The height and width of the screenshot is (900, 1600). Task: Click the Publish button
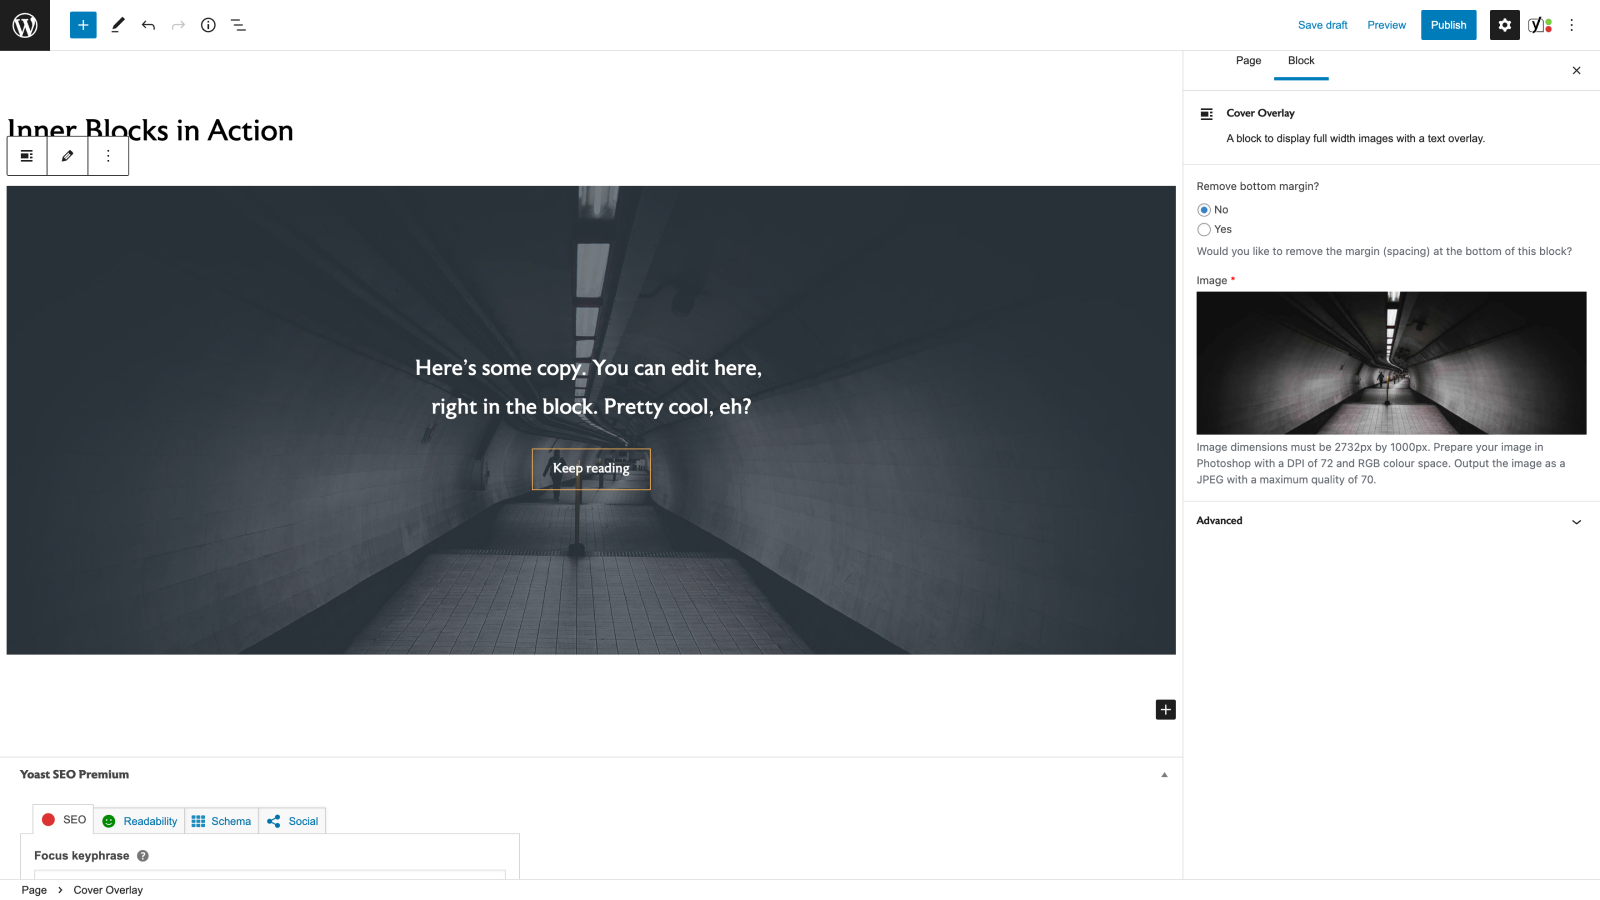(x=1448, y=25)
